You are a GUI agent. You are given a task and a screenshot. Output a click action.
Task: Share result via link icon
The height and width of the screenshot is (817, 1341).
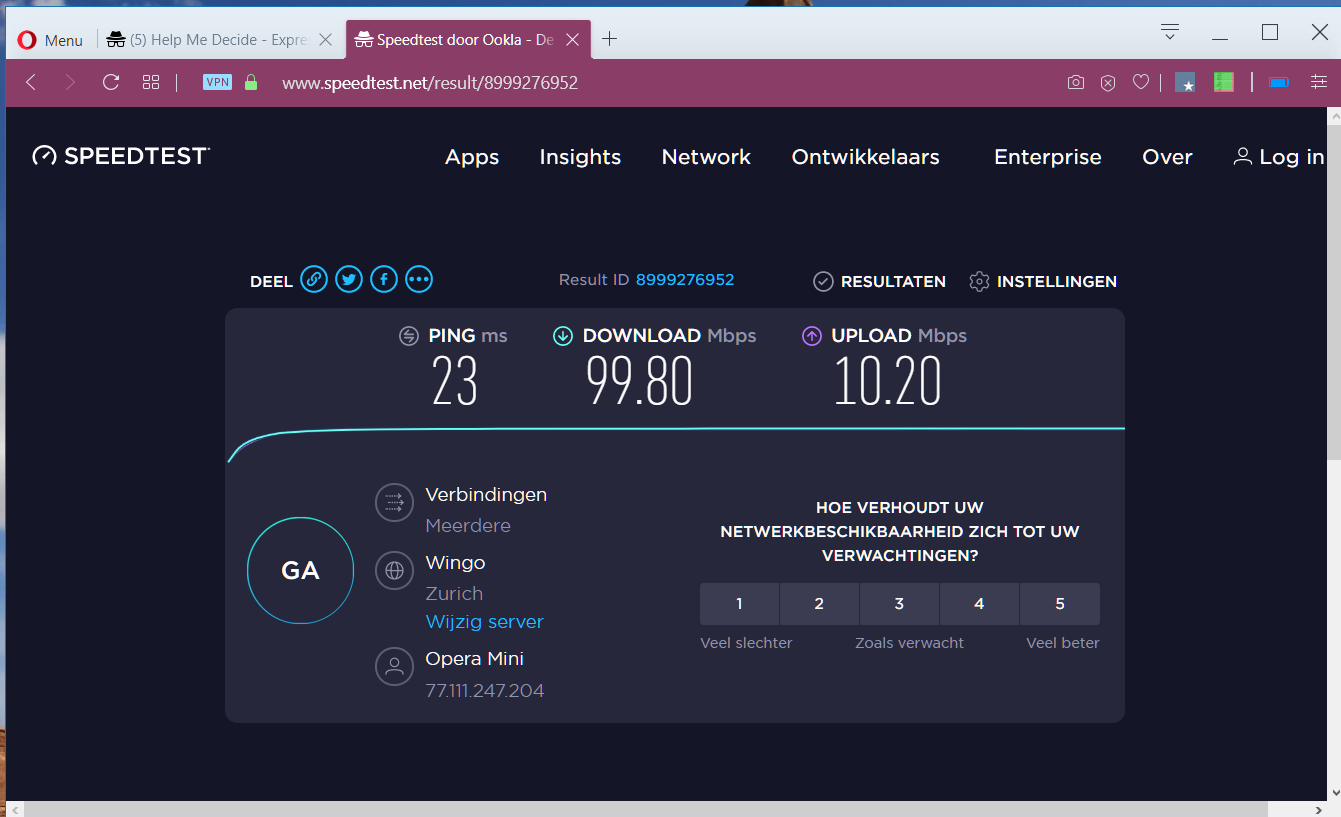point(314,279)
